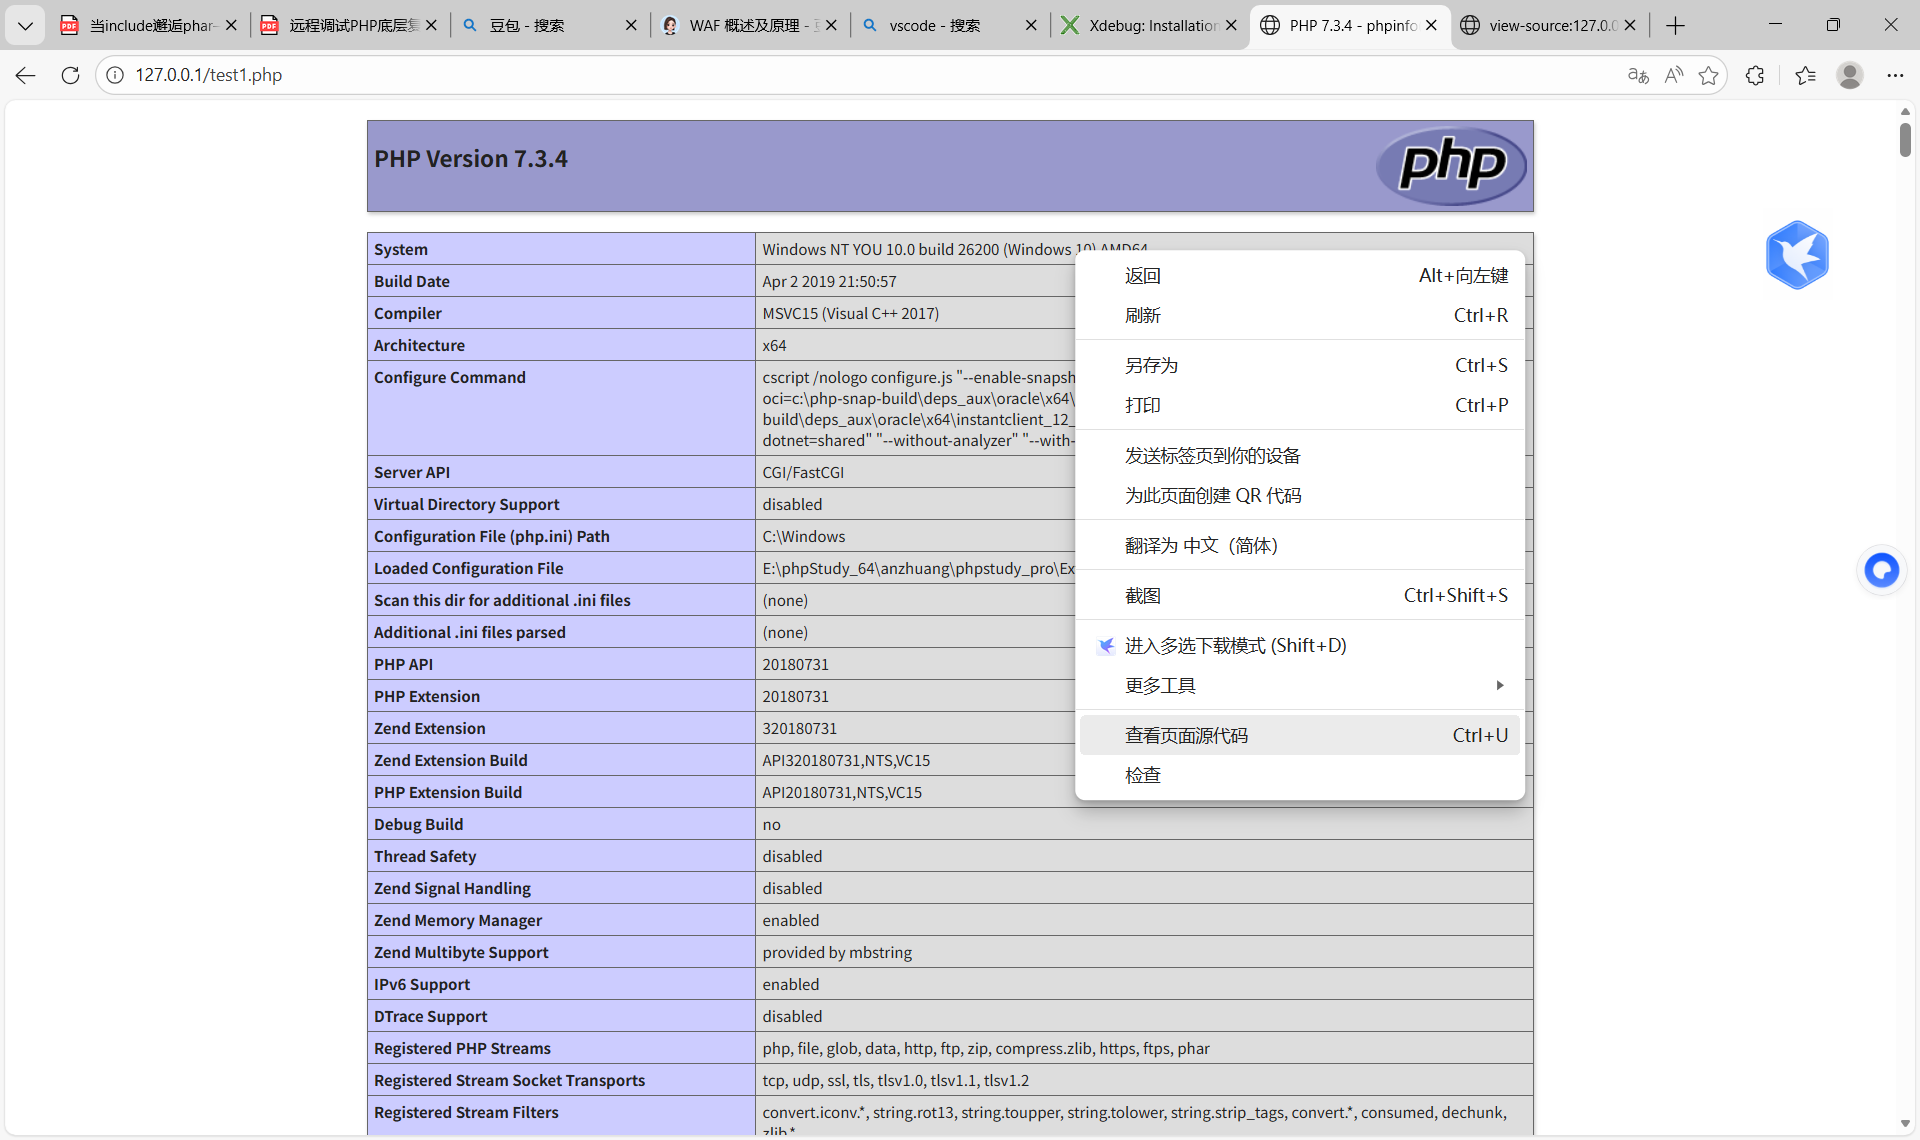Open the browser extensions puzzle icon
The height and width of the screenshot is (1140, 1920).
pos(1755,75)
